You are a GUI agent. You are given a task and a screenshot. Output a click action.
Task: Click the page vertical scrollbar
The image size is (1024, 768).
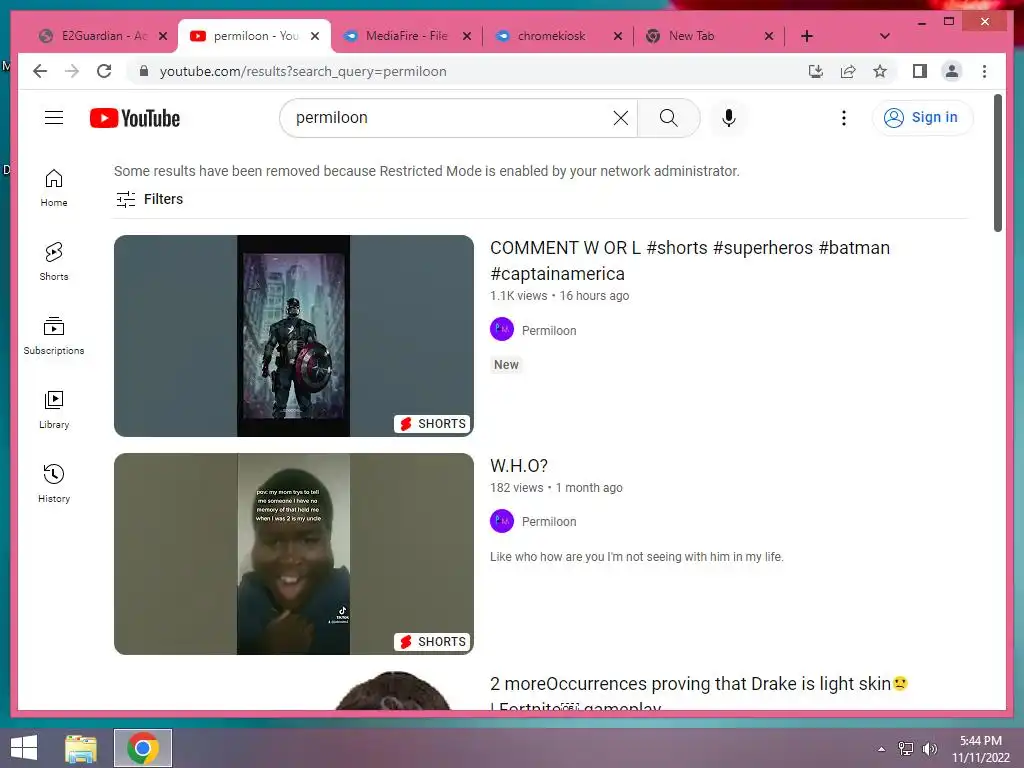[x=997, y=163]
